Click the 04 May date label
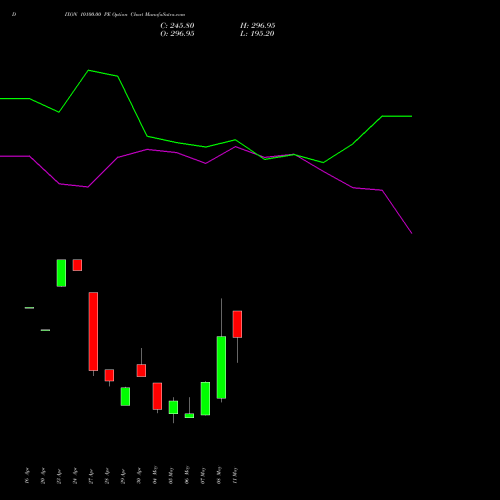Image resolution: width=500 pixels, height=500 pixels. (x=155, y=475)
